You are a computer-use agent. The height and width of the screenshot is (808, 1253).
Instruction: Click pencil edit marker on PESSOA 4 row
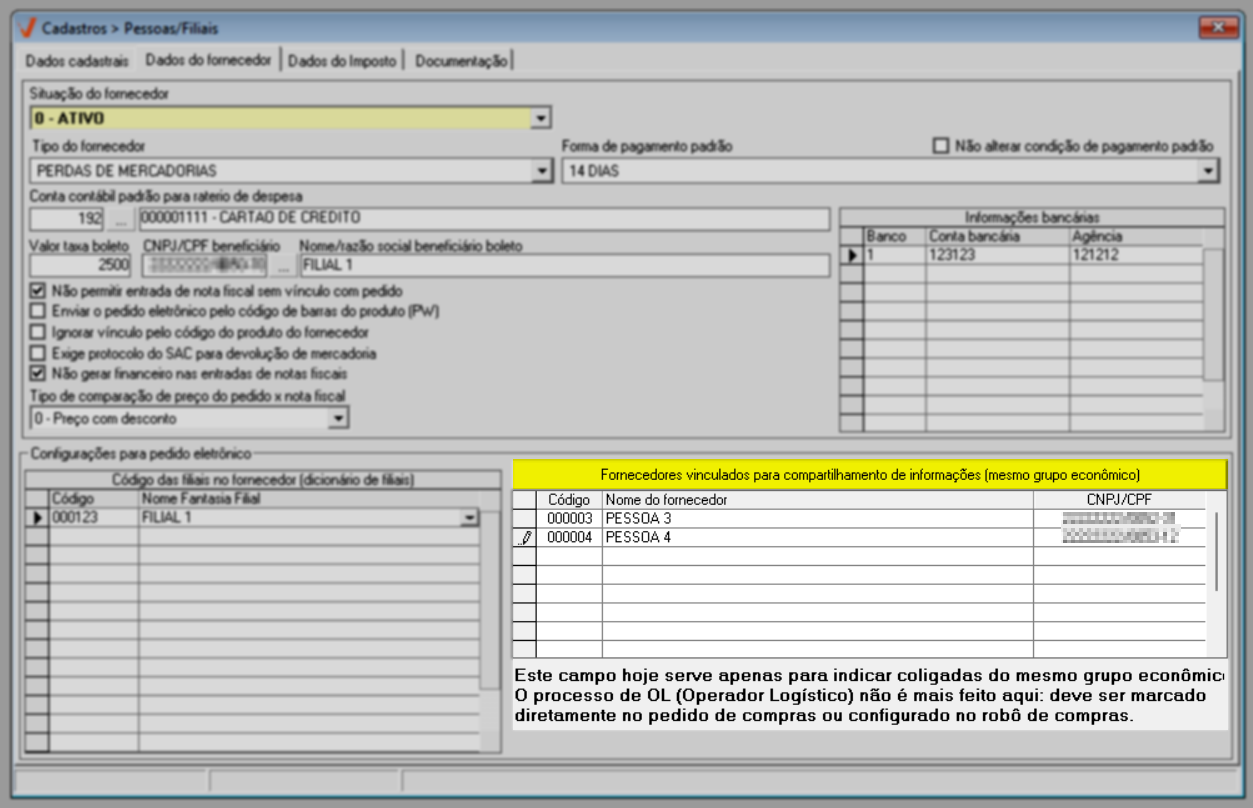pyautogui.click(x=525, y=537)
